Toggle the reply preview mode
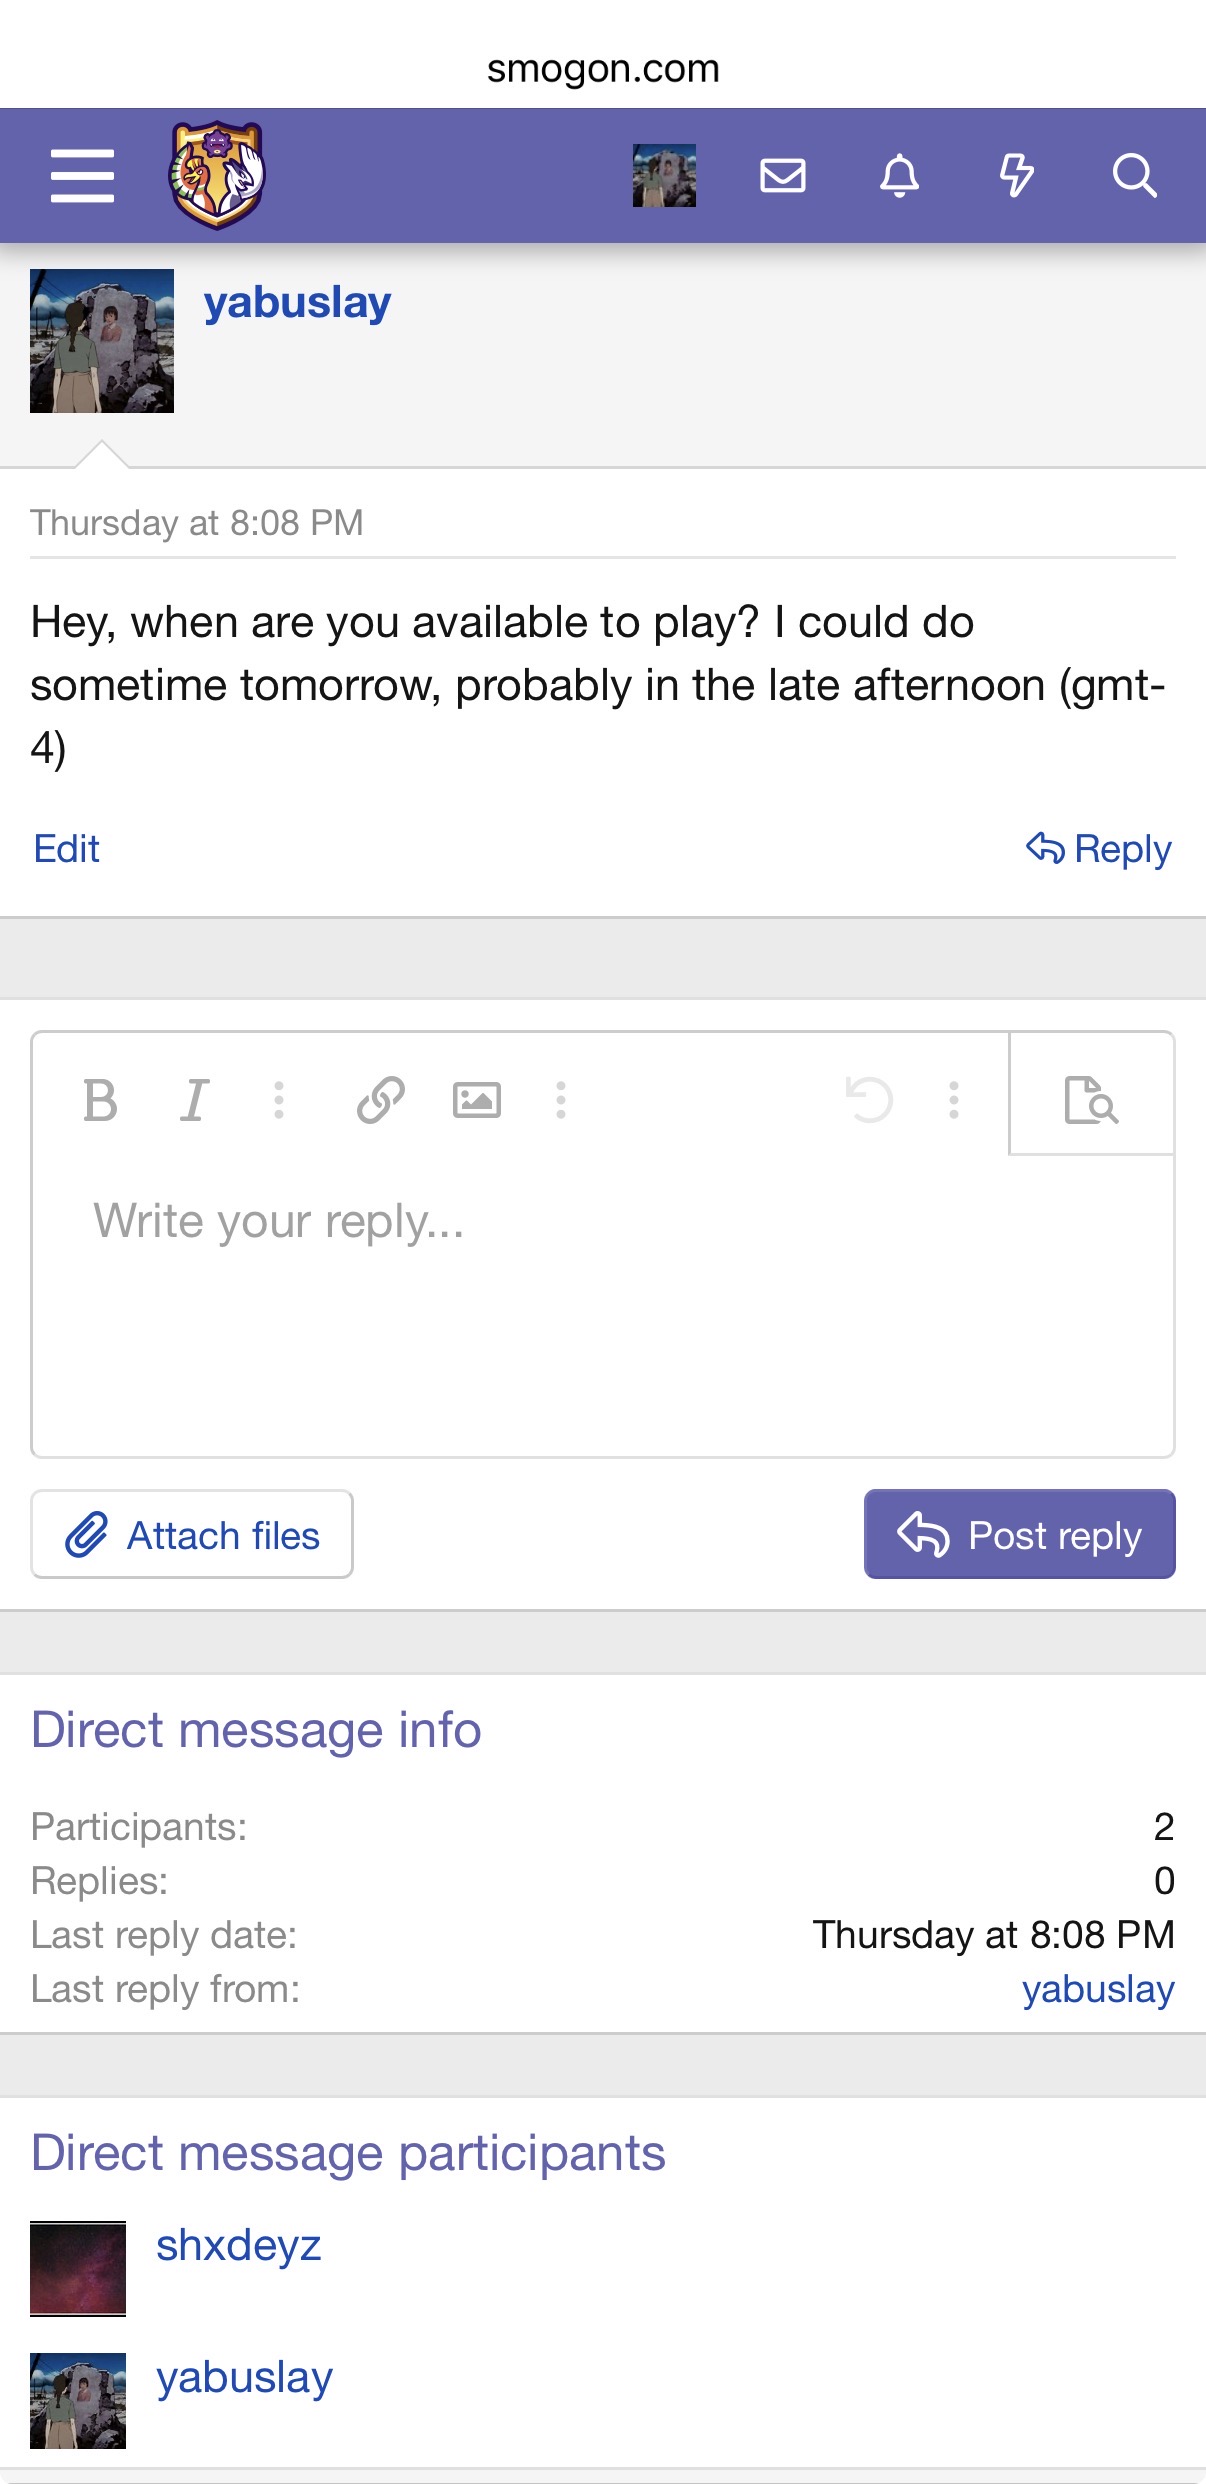 point(1091,1099)
